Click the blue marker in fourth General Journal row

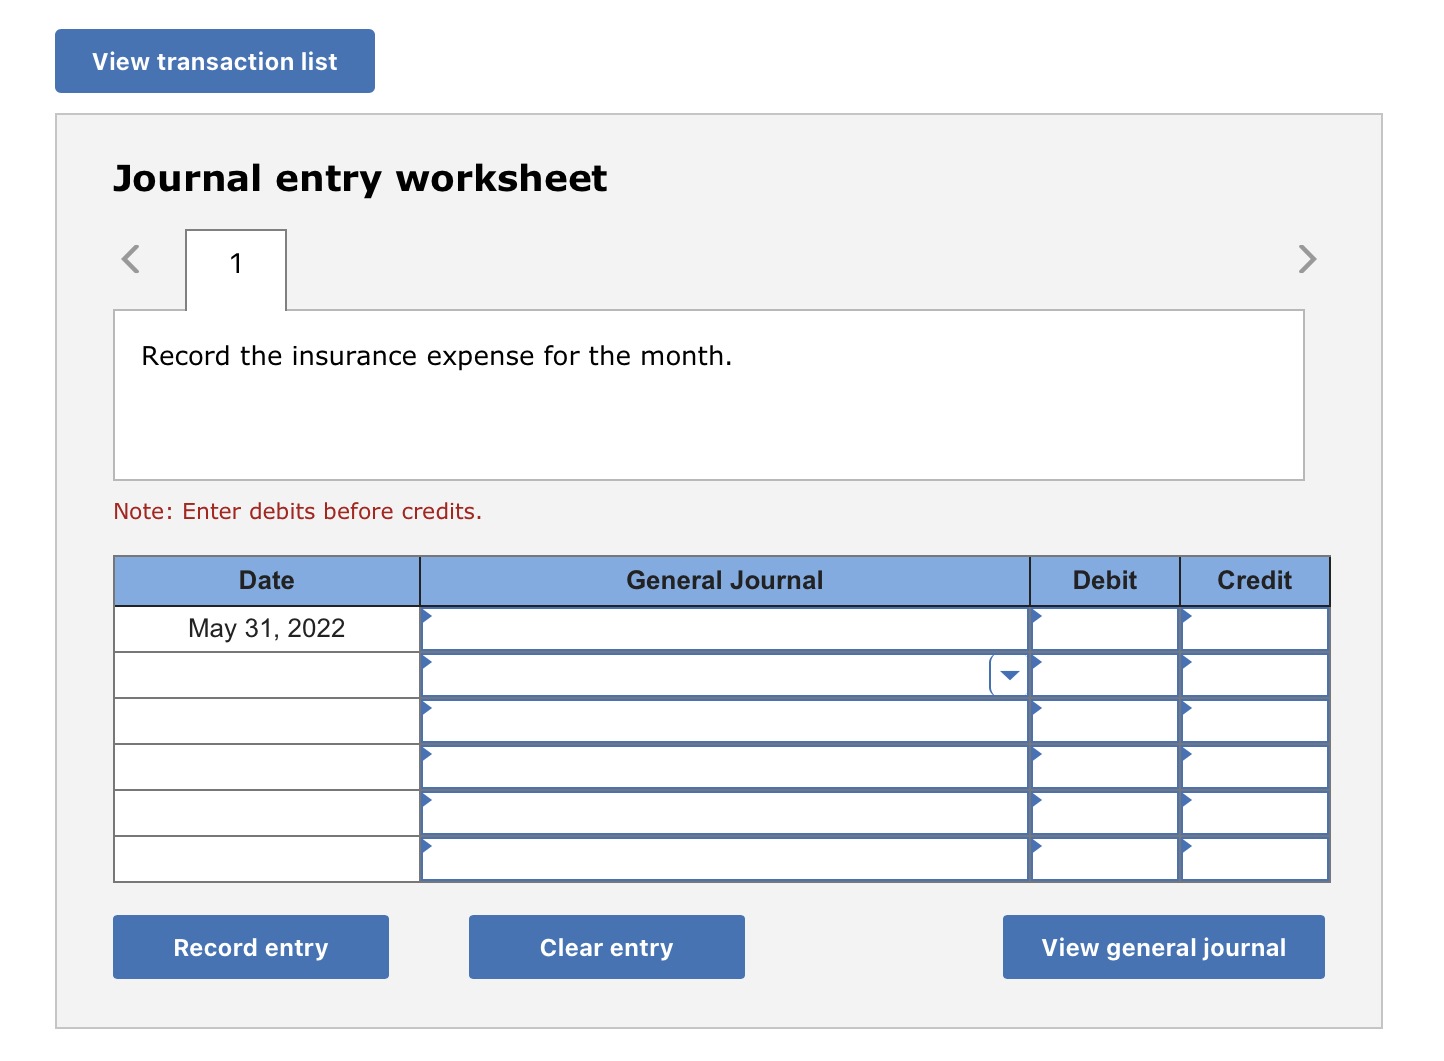click(x=425, y=755)
